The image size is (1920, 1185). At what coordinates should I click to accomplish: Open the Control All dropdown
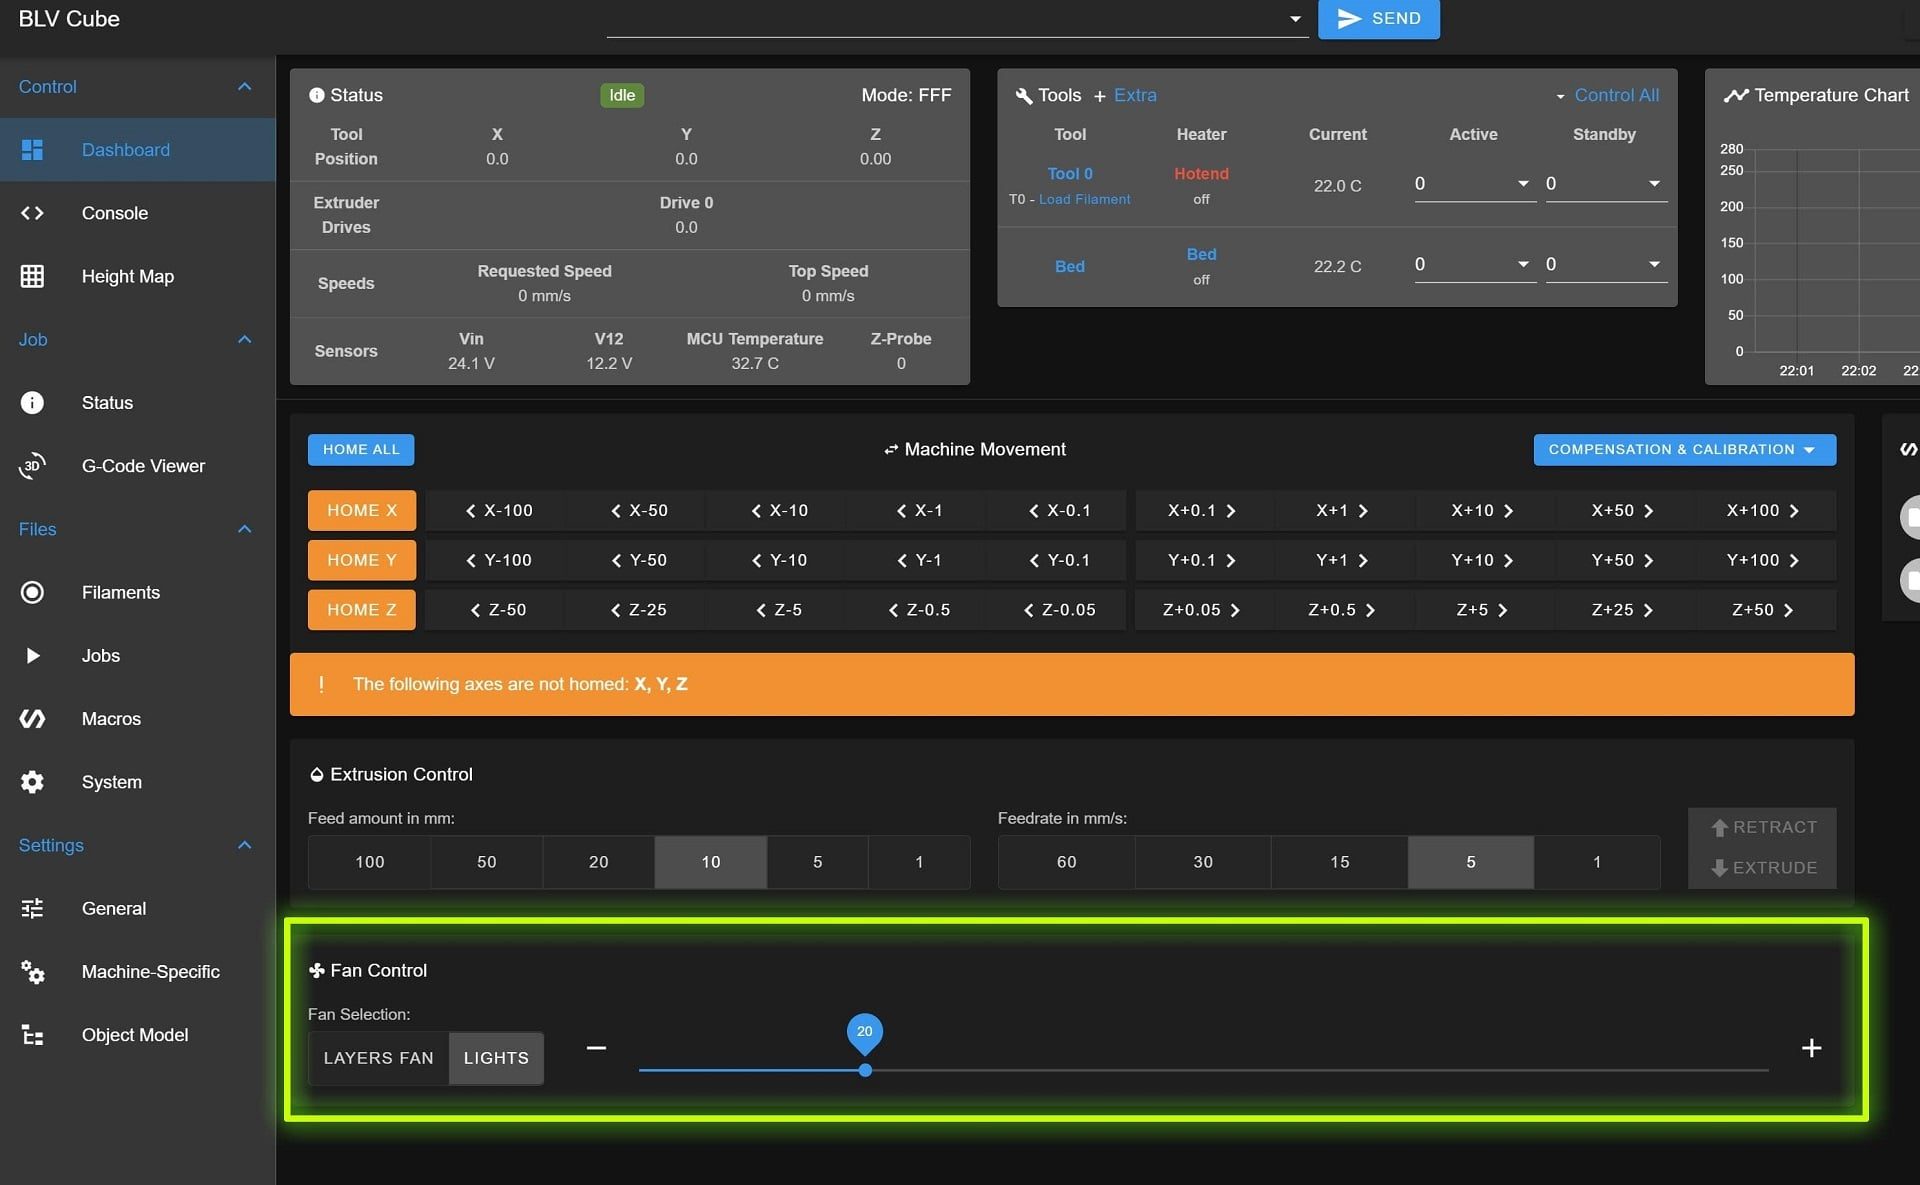coord(1607,96)
